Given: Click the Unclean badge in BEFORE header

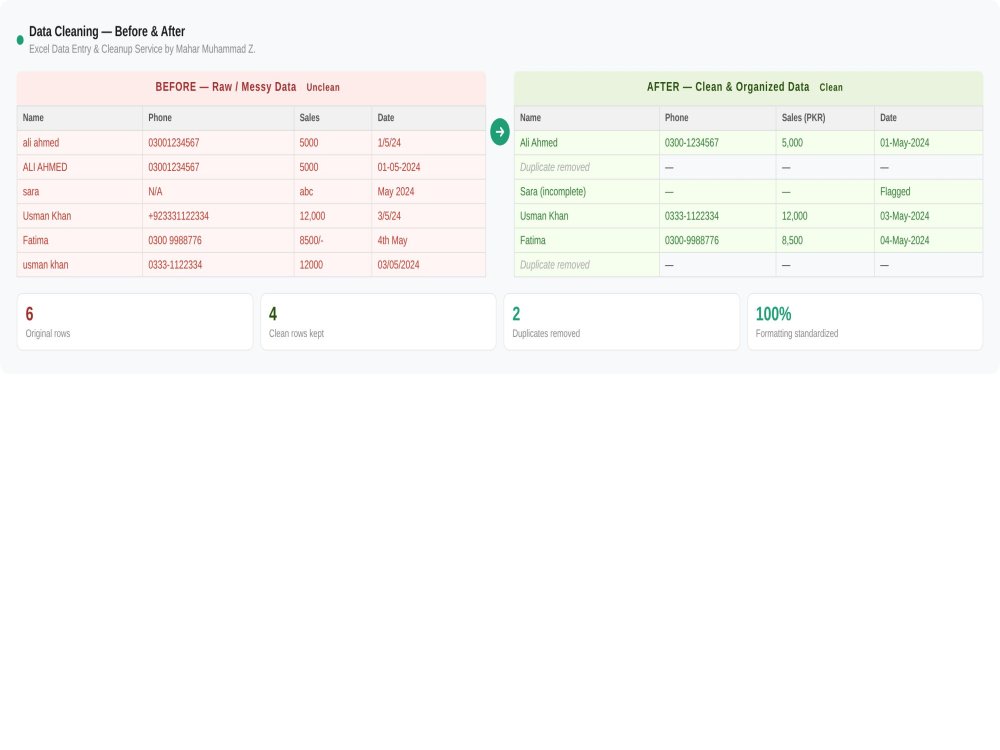Looking at the screenshot, I should 323,87.
